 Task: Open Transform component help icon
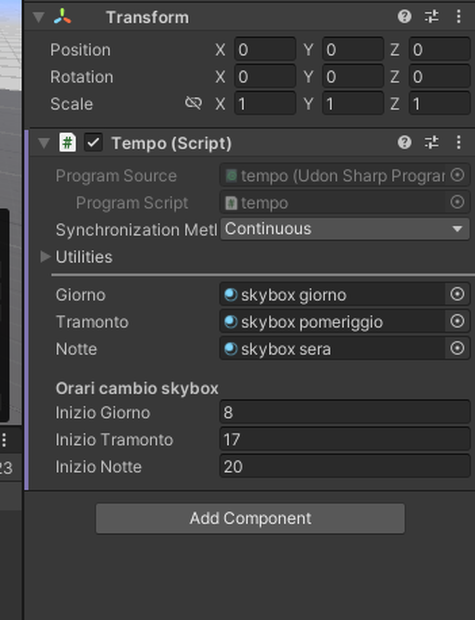tap(404, 17)
